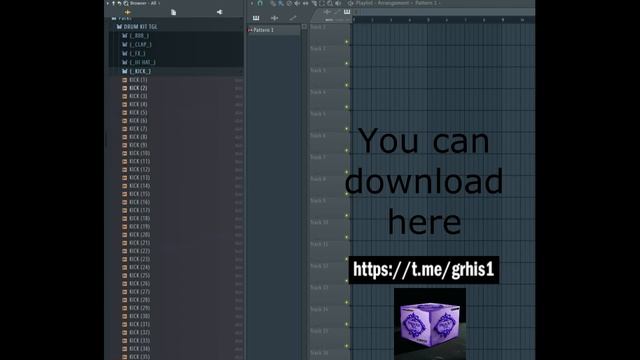
Task: Click the browser search magnifier icon
Action: click(x=126, y=3)
